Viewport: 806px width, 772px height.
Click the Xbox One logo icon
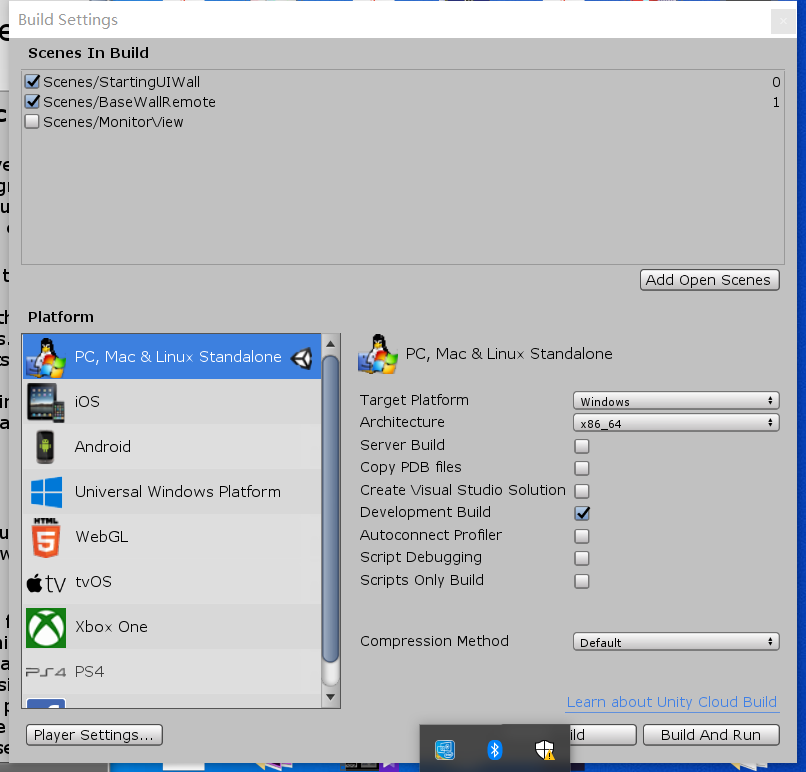[46, 628]
